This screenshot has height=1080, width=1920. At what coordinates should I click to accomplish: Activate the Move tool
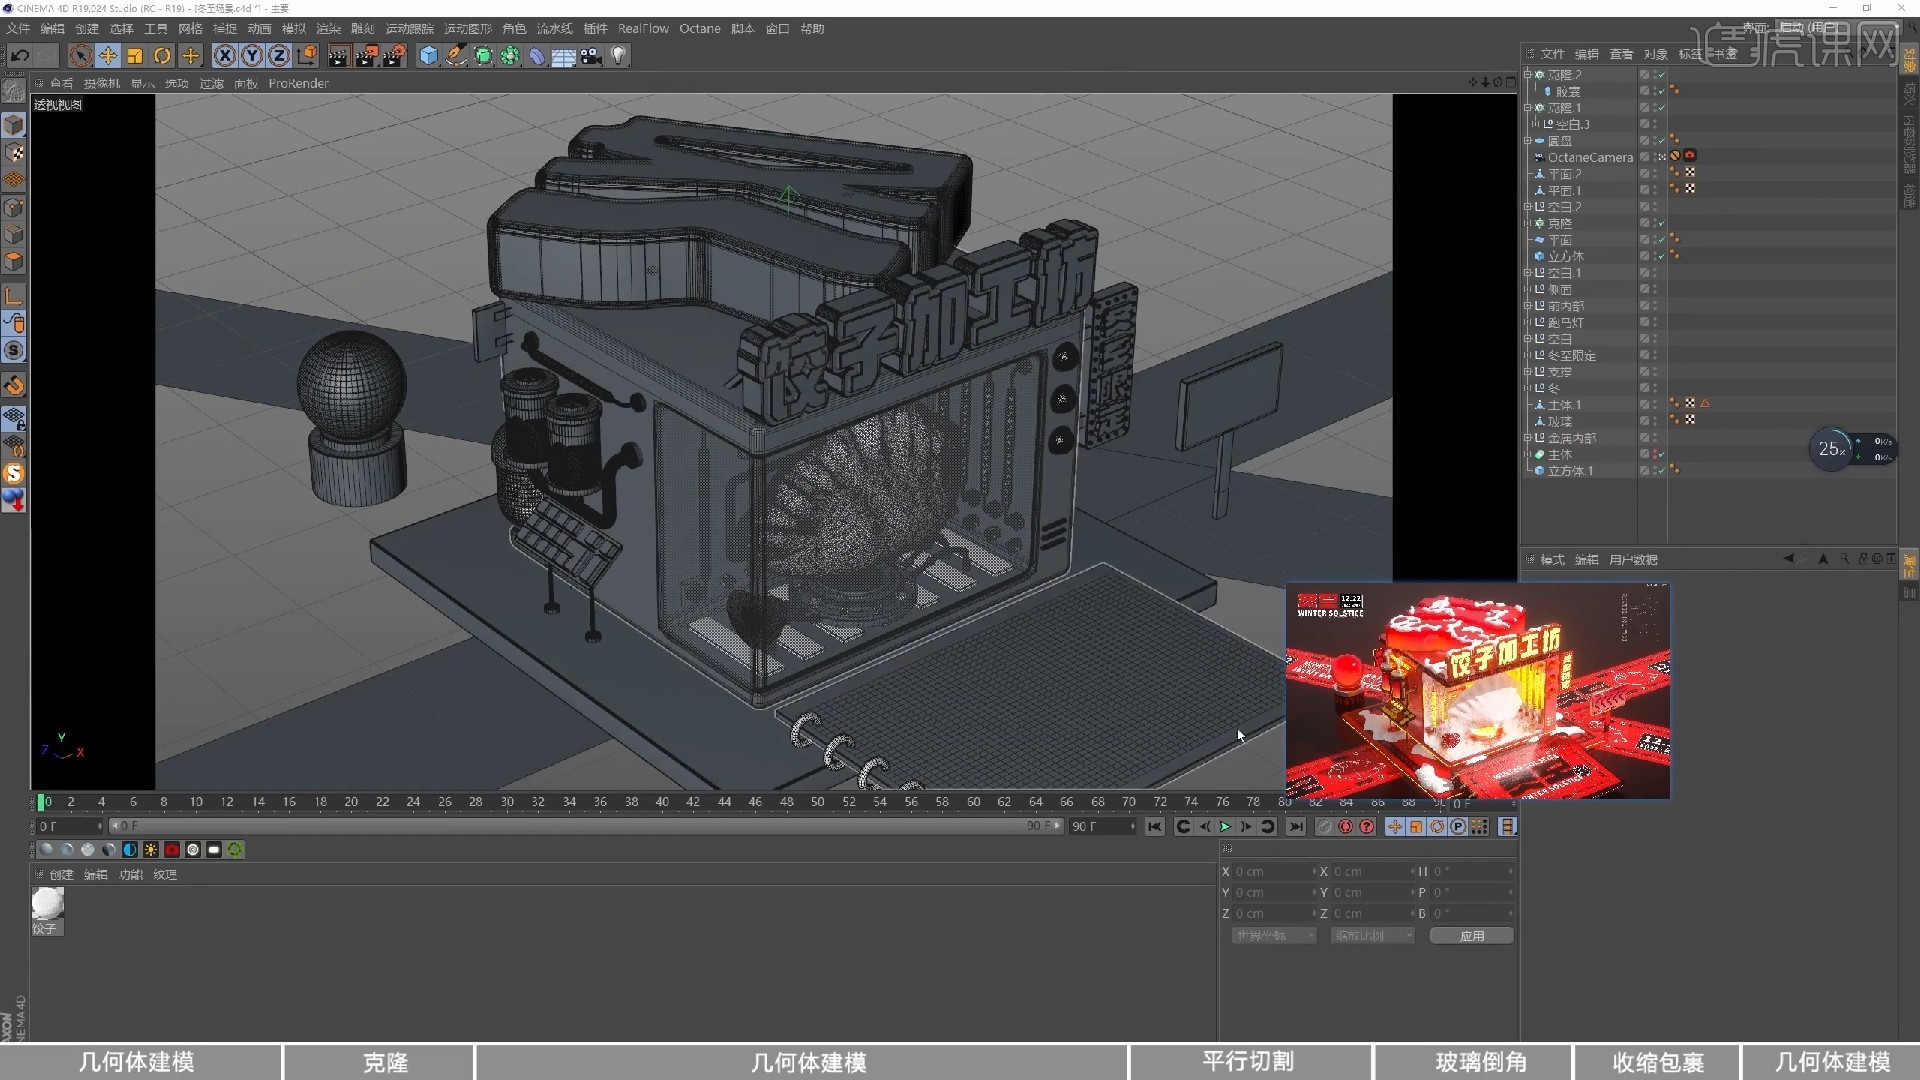[108, 56]
